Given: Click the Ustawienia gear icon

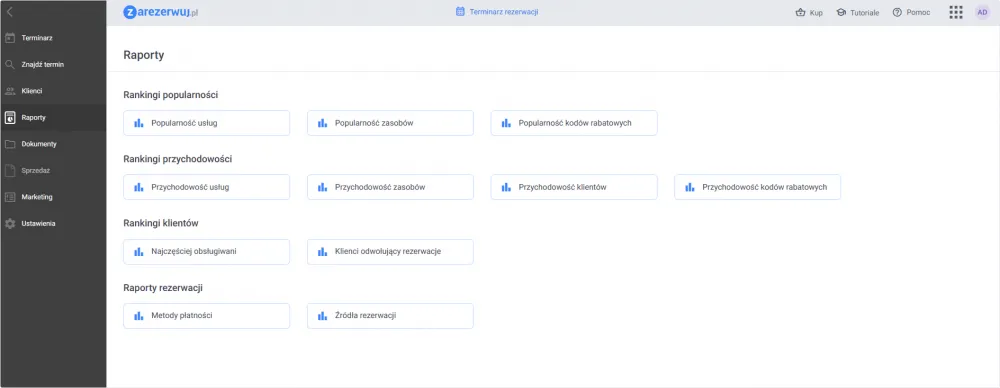Looking at the screenshot, I should (x=10, y=224).
